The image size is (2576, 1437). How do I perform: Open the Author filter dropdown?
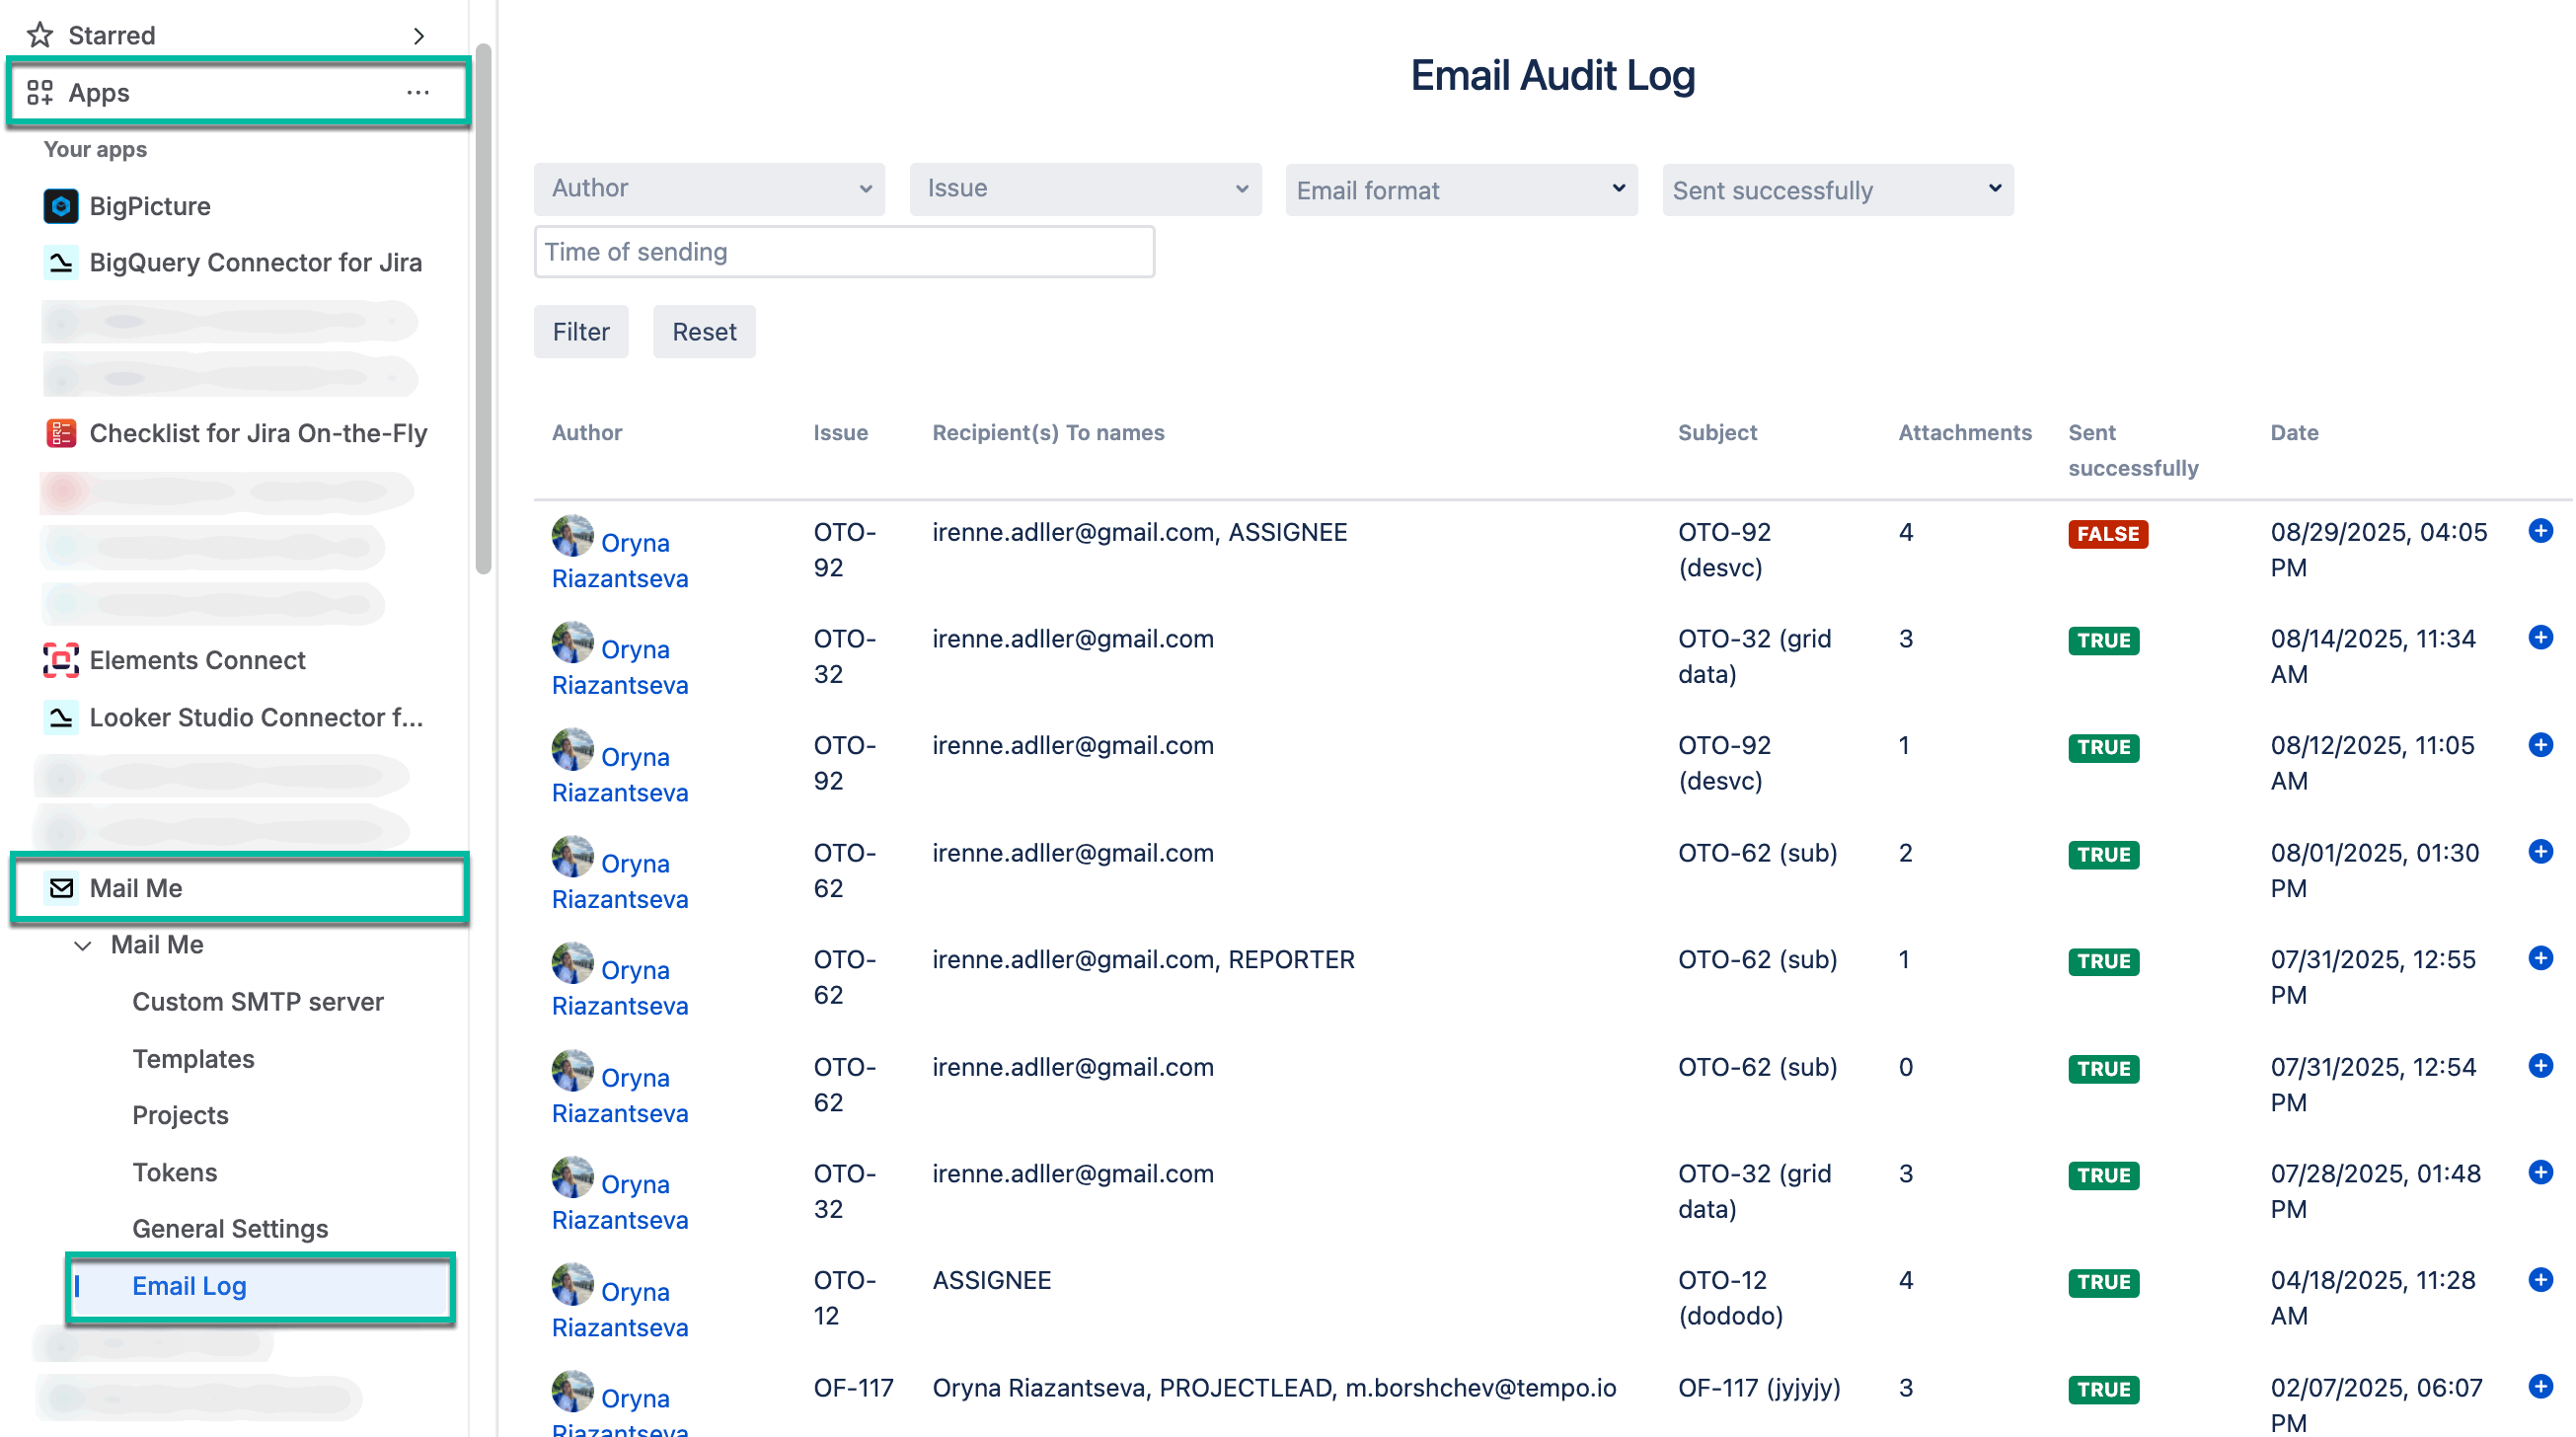pos(709,188)
